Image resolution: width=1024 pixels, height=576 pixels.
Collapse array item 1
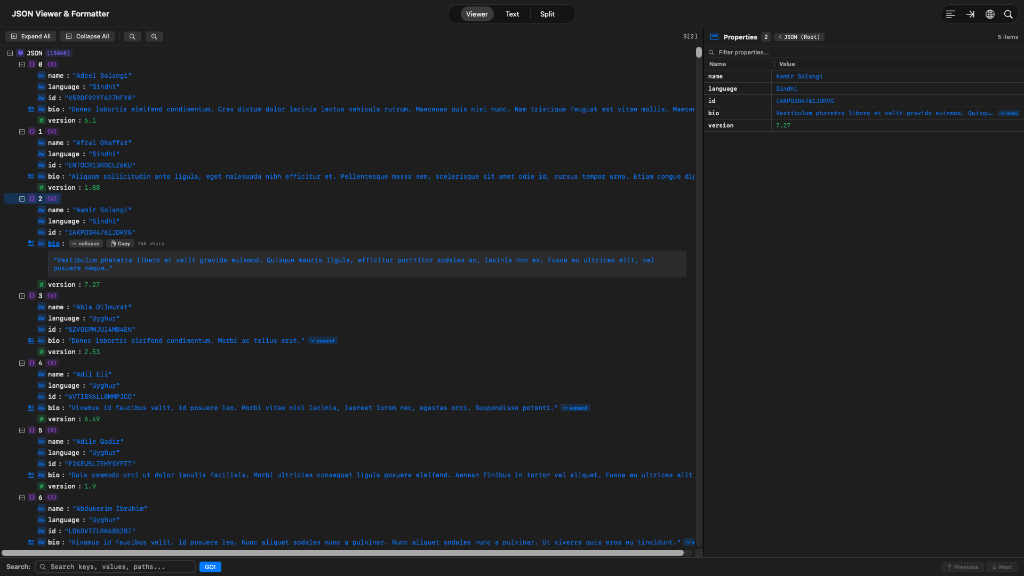point(22,131)
